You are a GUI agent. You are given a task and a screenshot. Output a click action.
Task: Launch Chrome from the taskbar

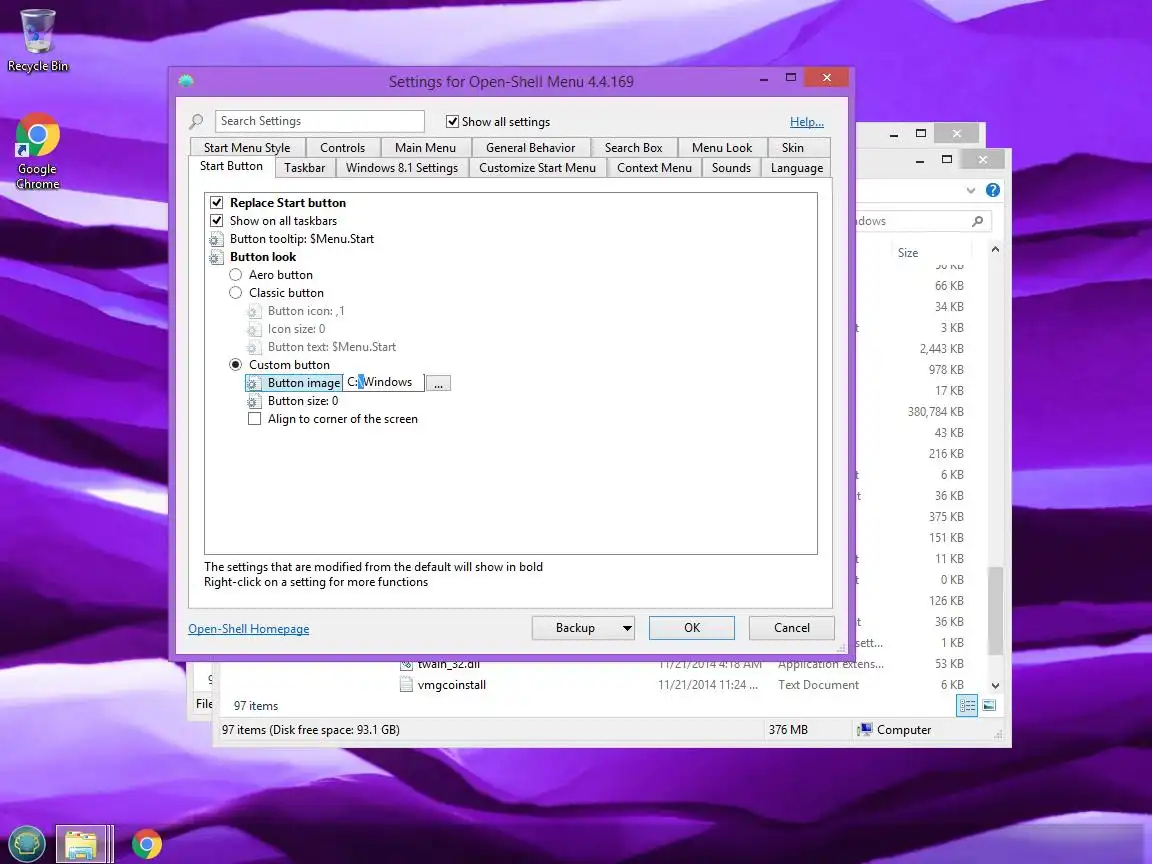(147, 844)
